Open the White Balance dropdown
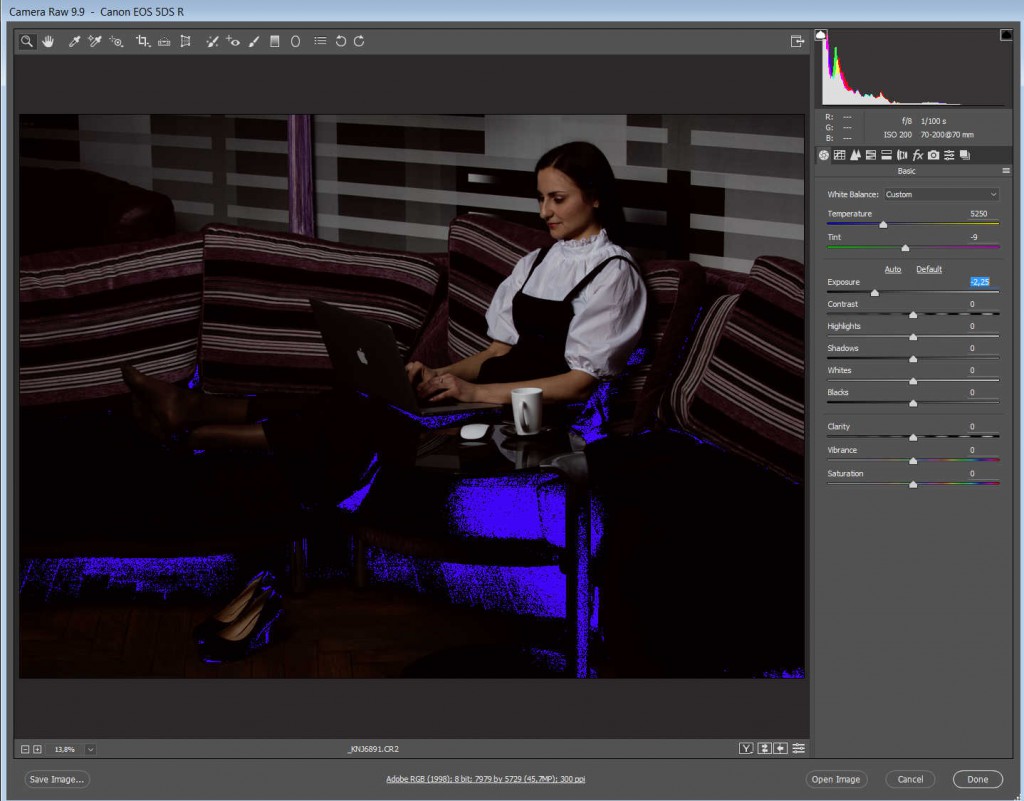 click(x=940, y=194)
